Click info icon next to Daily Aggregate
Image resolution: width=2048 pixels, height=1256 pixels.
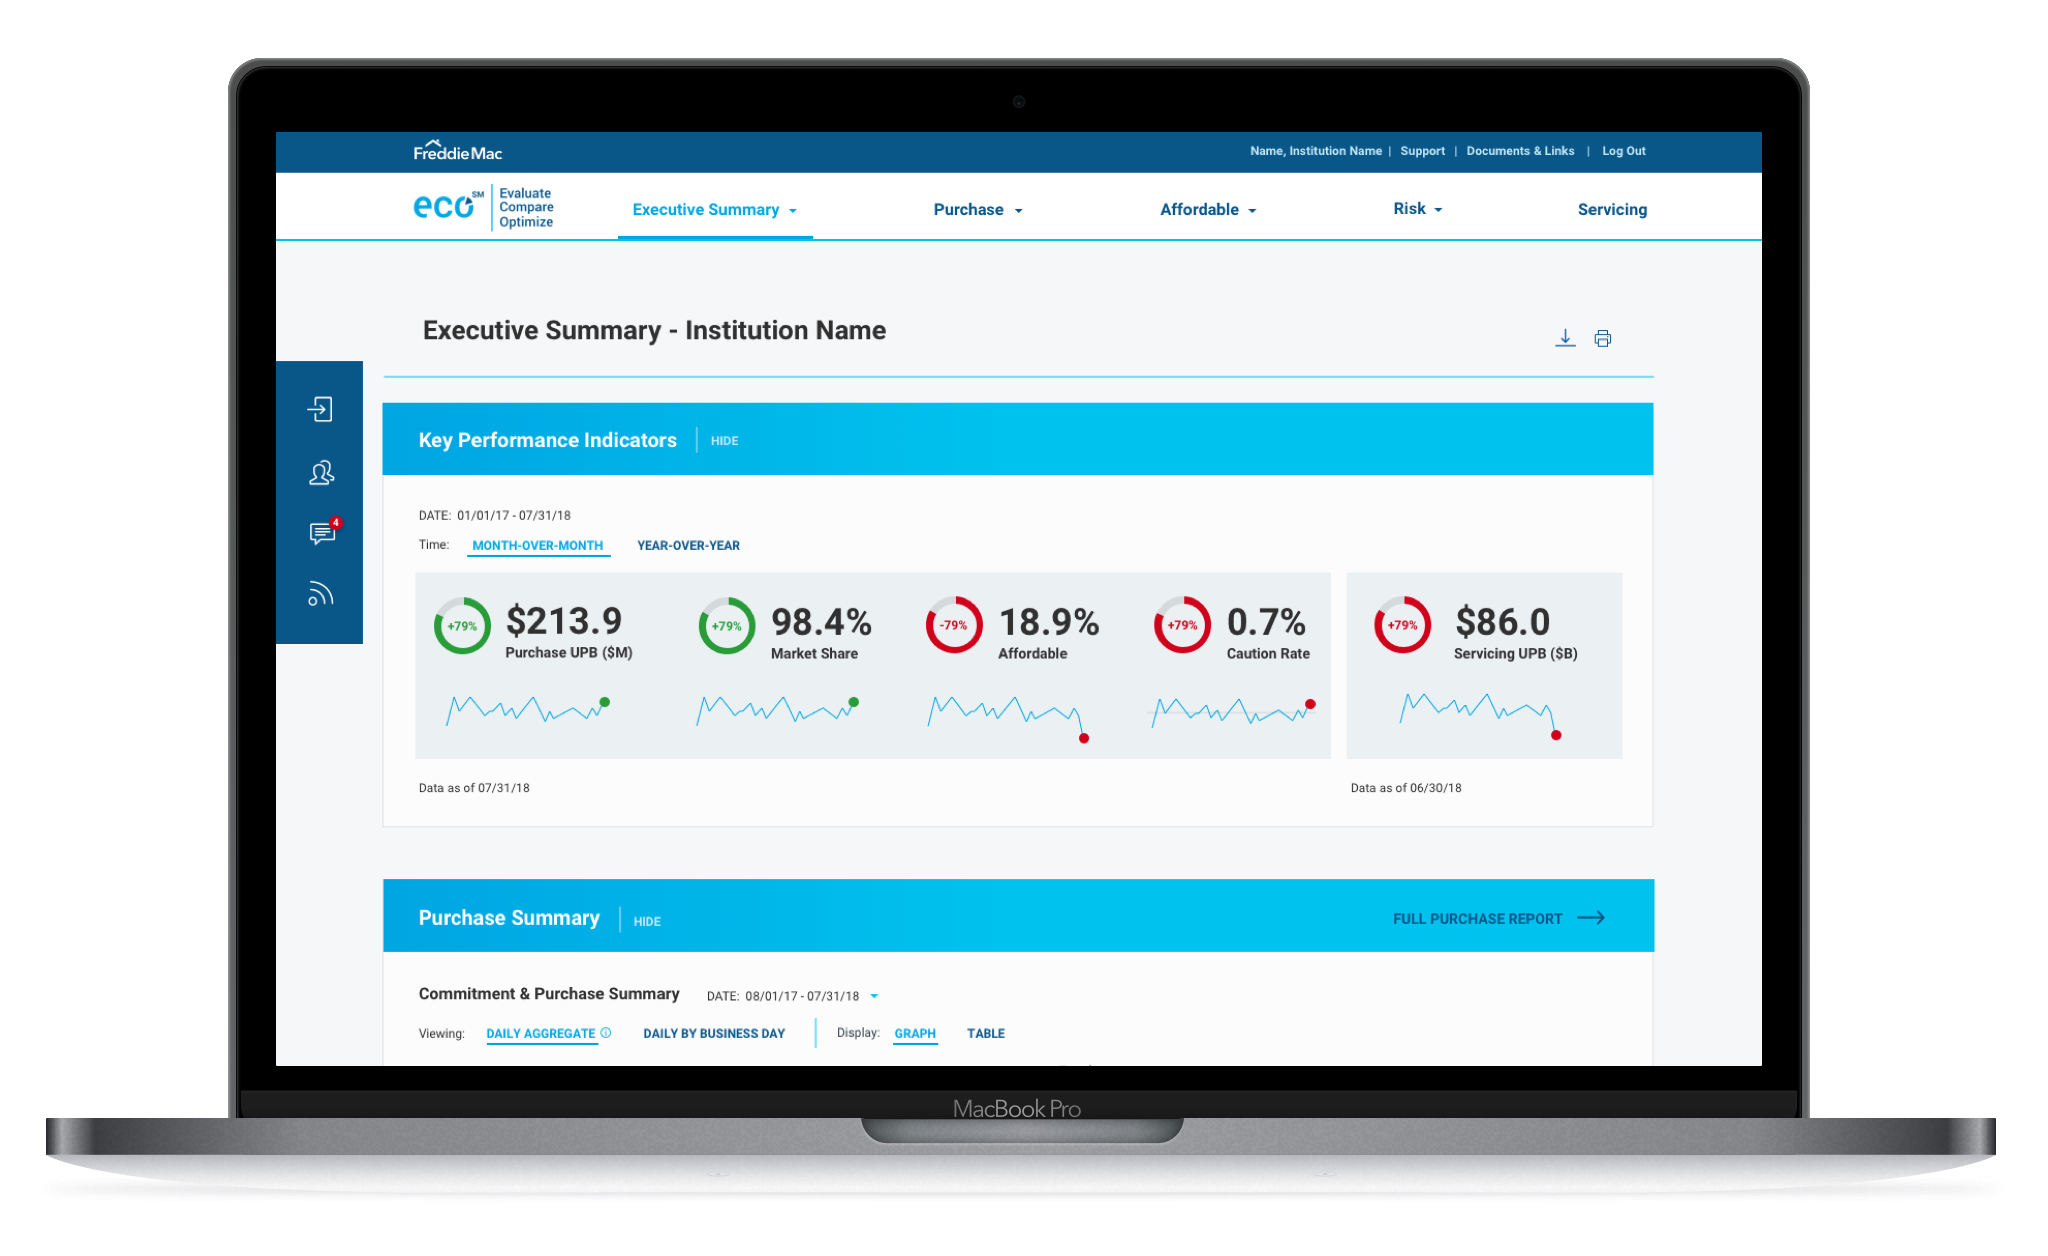tap(606, 1033)
